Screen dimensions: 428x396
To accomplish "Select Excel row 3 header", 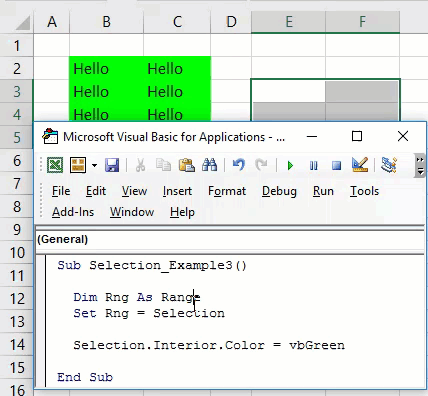I will pyautogui.click(x=17, y=91).
